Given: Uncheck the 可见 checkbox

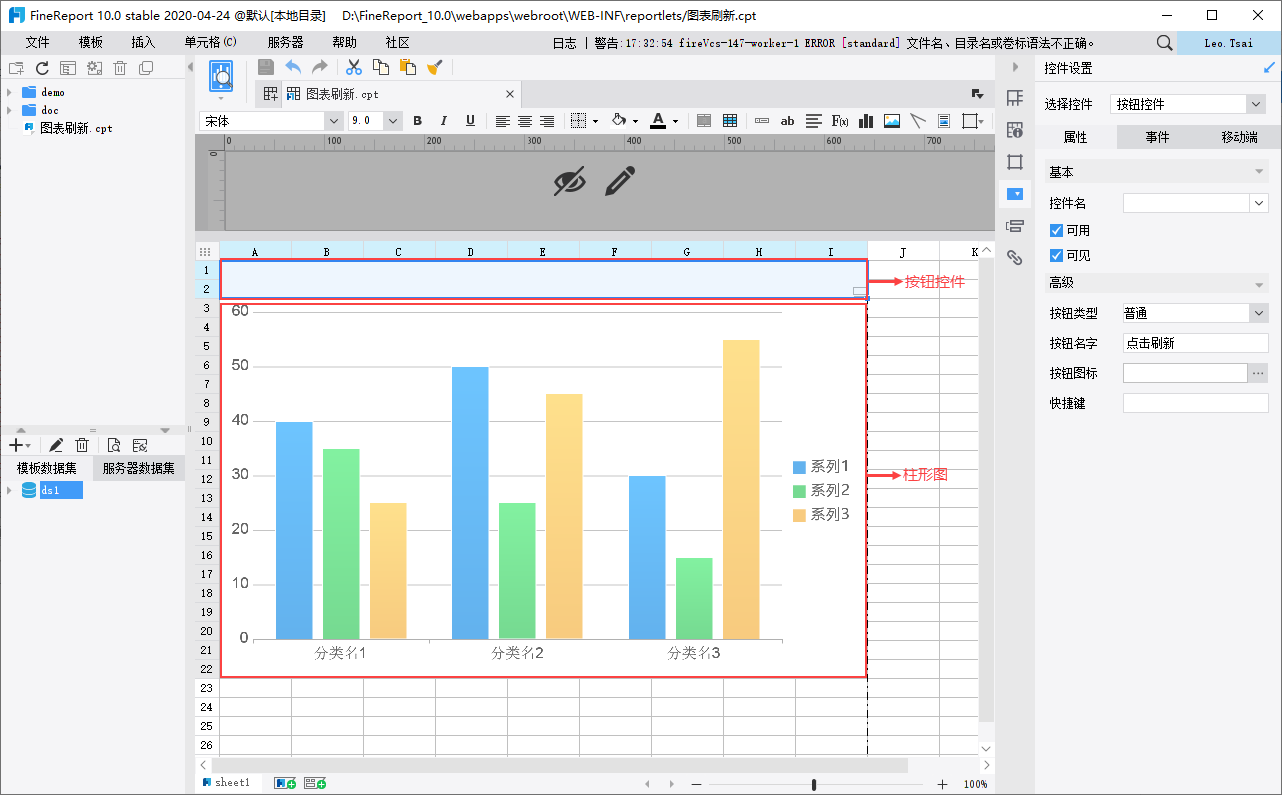Looking at the screenshot, I should (1056, 256).
